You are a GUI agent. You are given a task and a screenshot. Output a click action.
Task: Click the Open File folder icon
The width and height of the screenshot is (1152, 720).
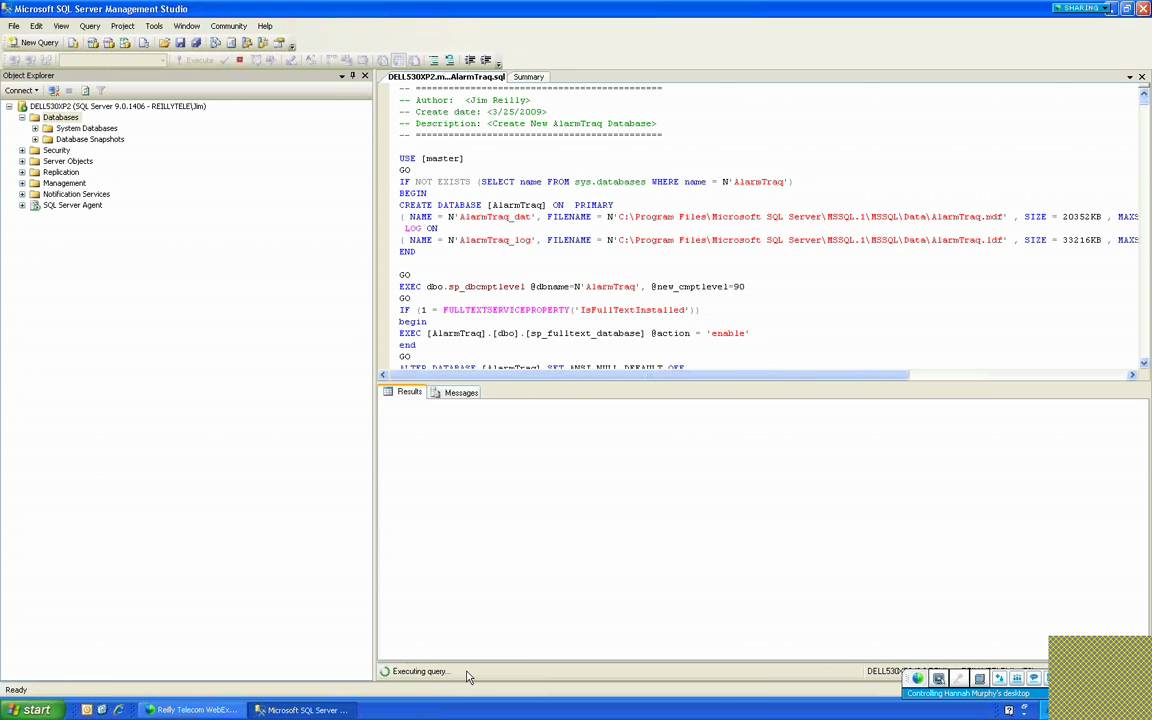tap(164, 43)
